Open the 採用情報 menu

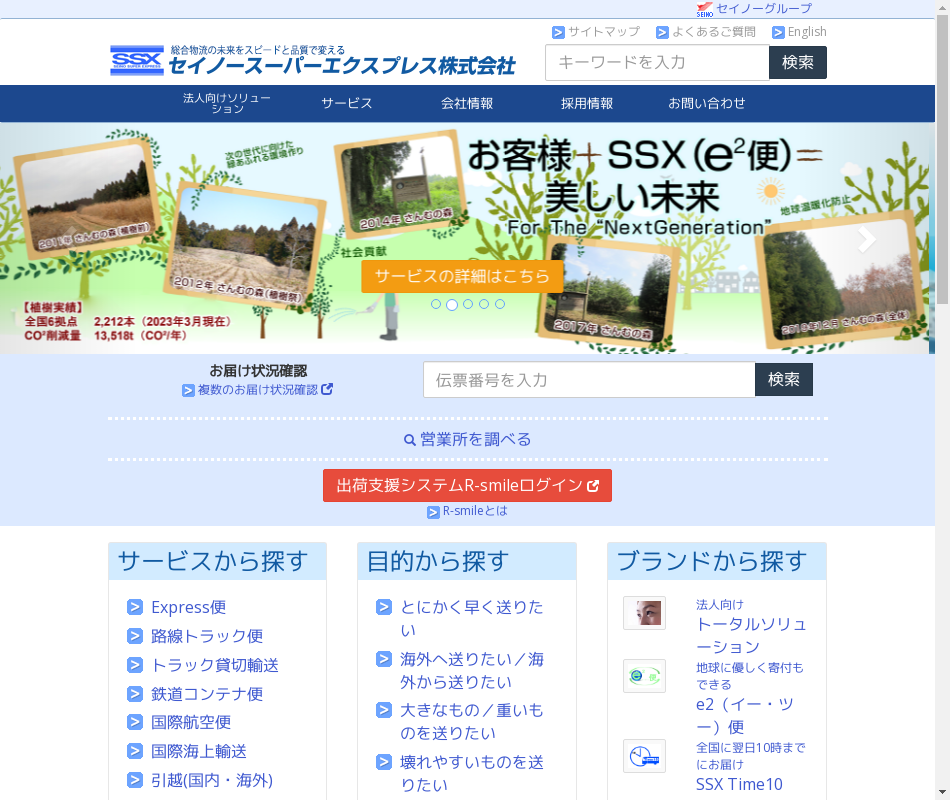(x=586, y=104)
